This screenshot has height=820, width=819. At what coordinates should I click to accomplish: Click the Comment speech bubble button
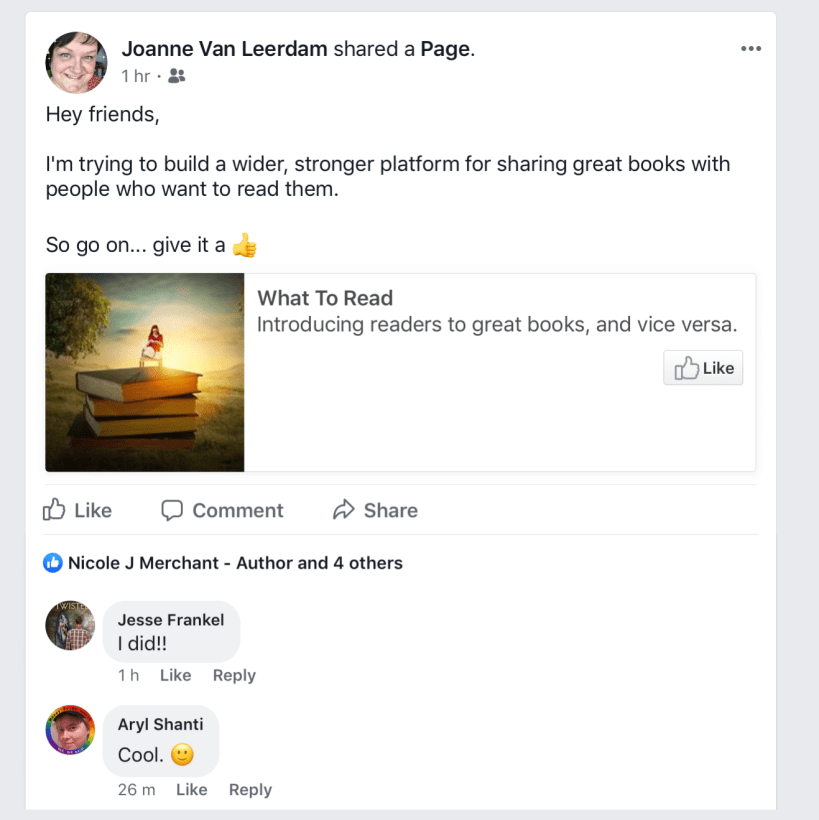pos(222,510)
